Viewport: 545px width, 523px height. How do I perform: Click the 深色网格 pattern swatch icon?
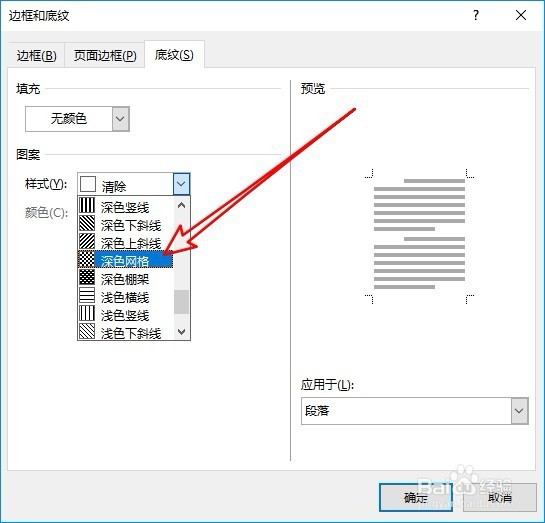[x=87, y=259]
